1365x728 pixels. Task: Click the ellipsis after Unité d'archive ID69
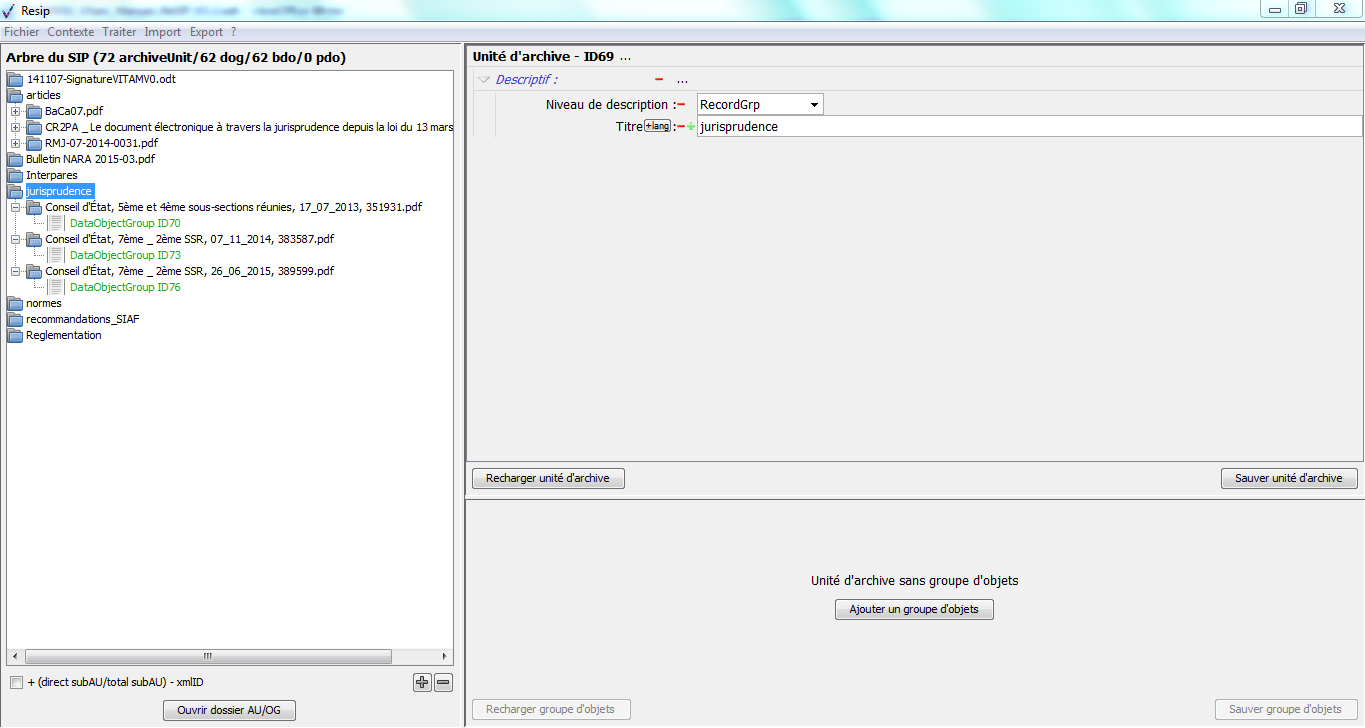[625, 57]
